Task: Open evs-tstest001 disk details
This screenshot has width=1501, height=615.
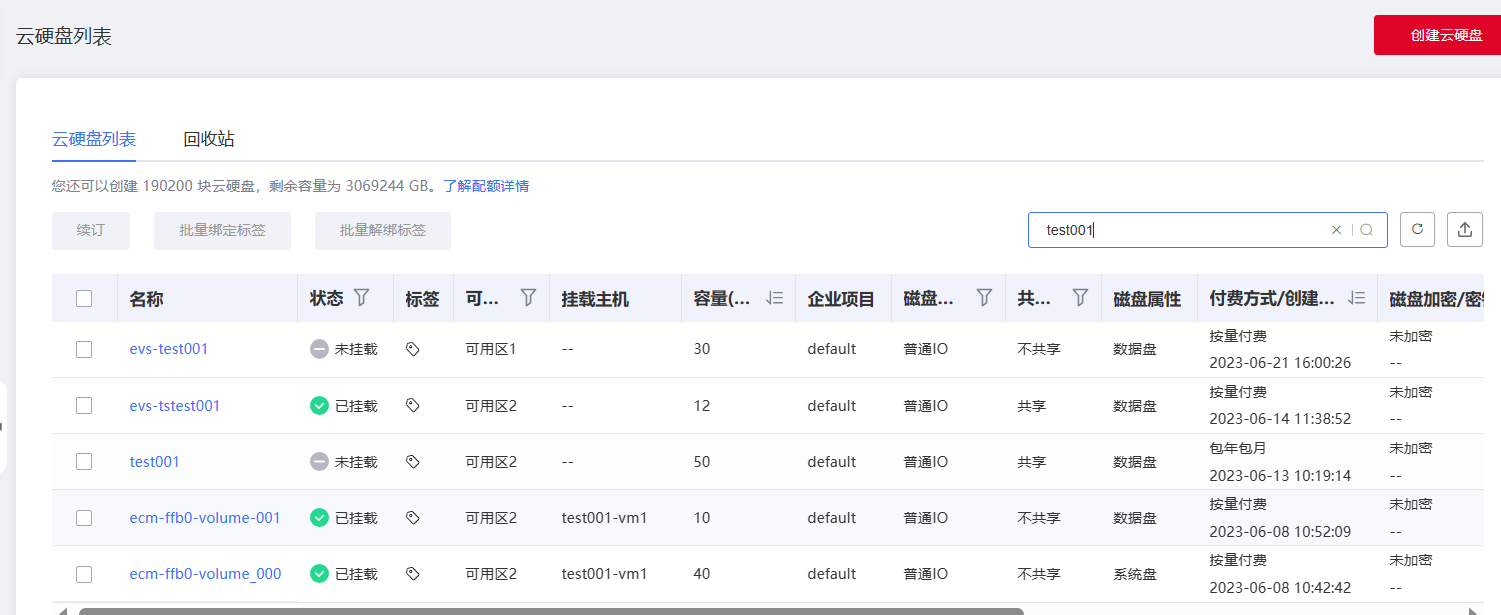Action: pos(175,405)
